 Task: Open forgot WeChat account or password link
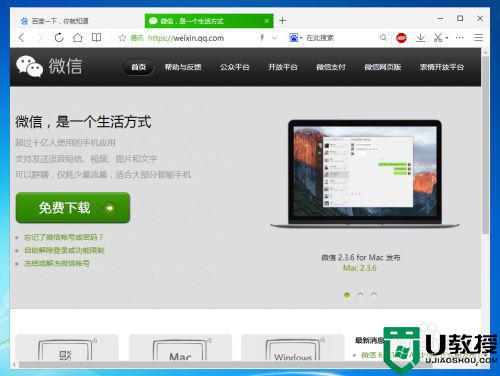[x=64, y=237]
